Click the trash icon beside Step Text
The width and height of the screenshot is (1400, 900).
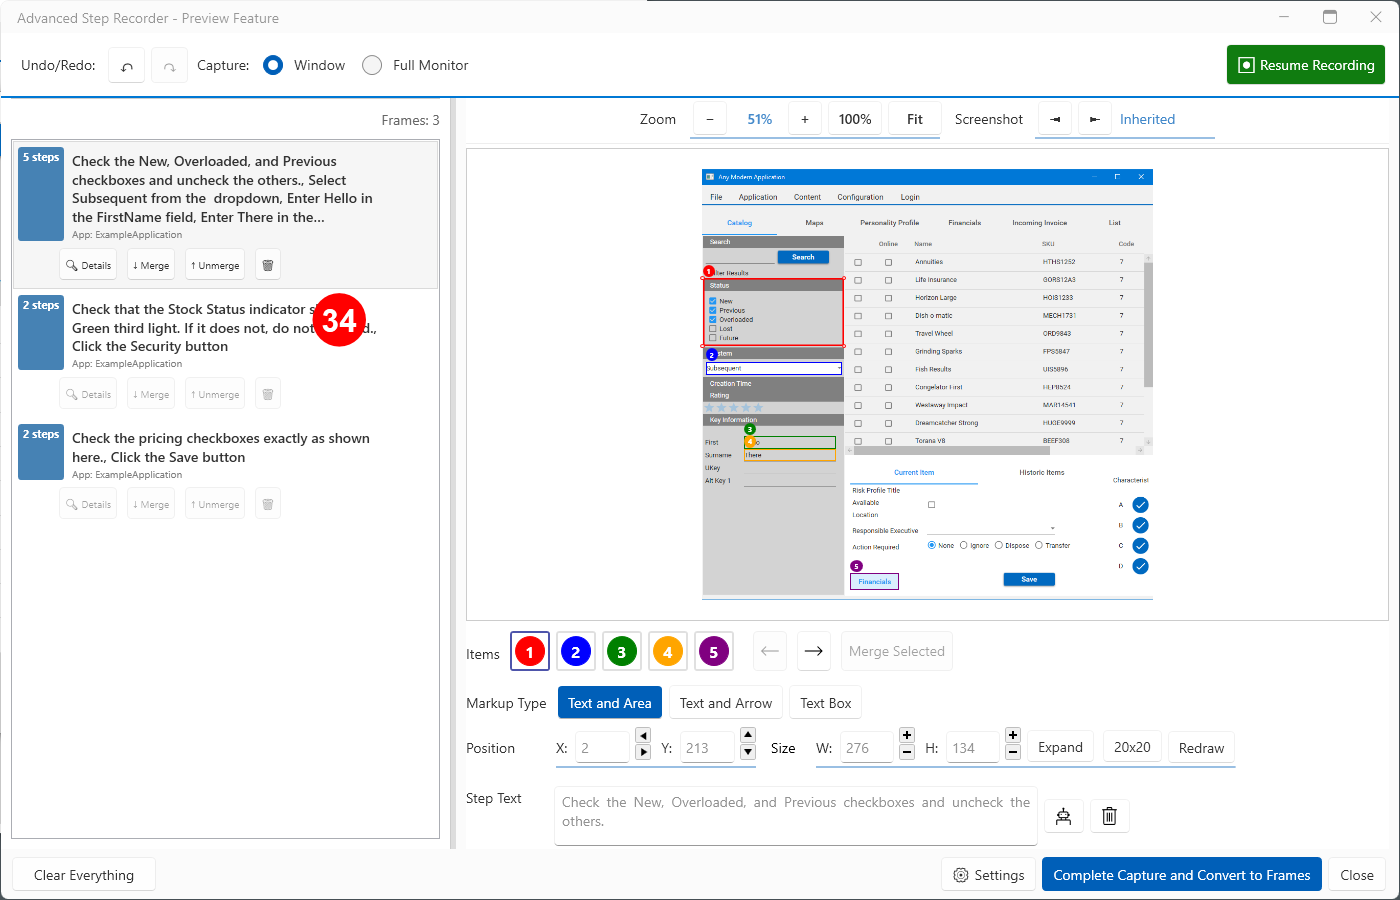[1109, 816]
